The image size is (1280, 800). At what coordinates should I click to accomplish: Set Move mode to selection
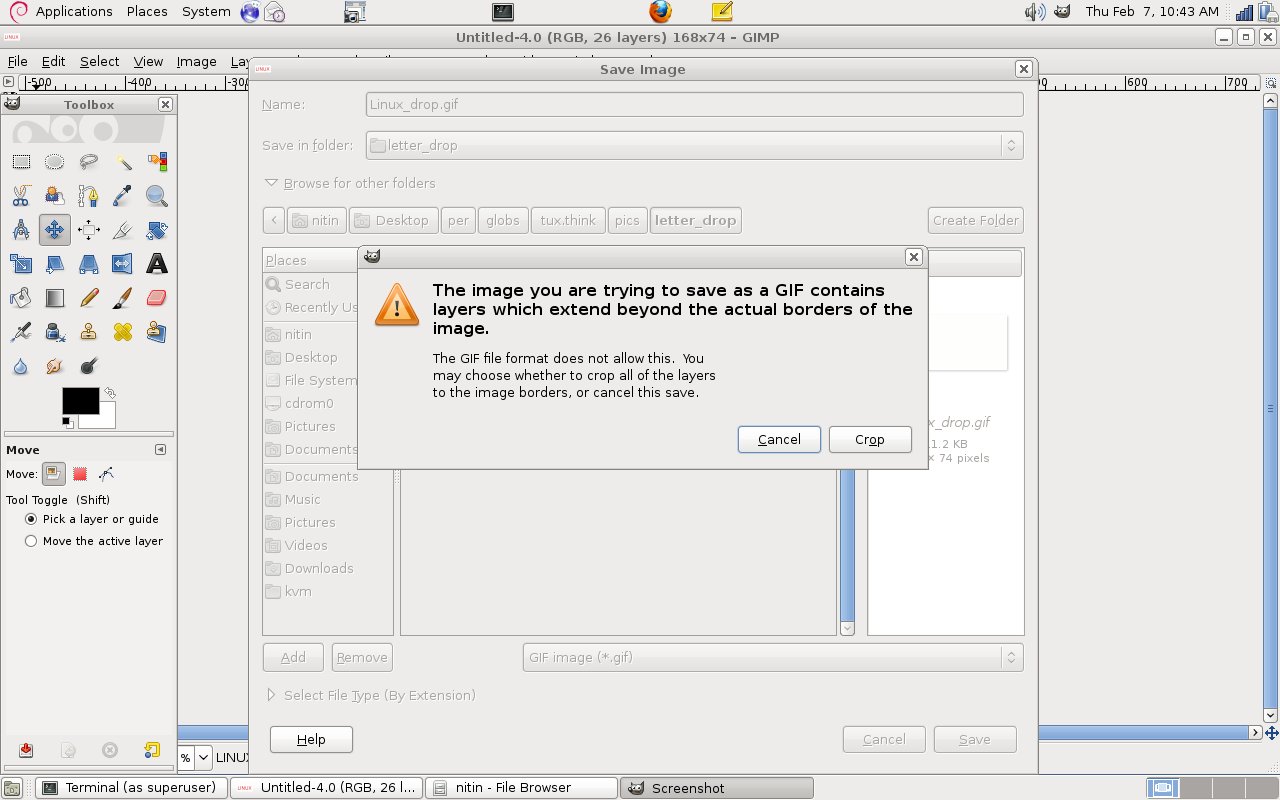click(x=80, y=474)
